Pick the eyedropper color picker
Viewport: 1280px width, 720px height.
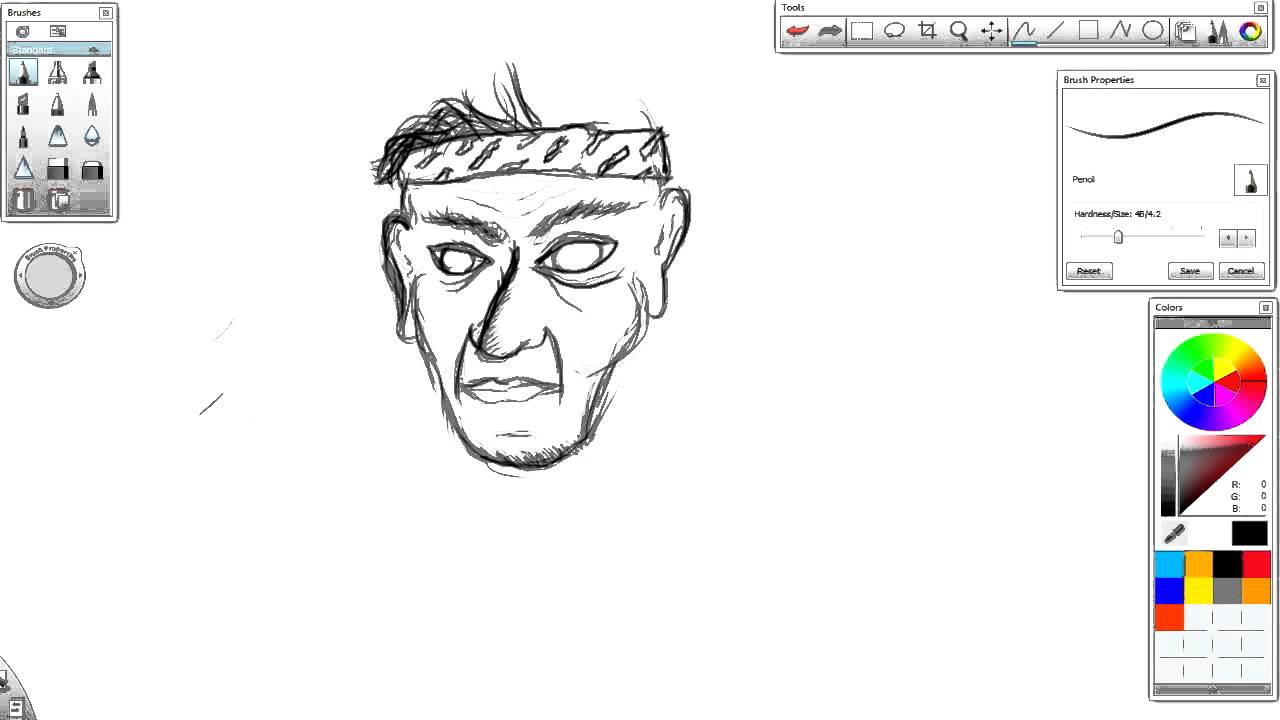point(1174,533)
